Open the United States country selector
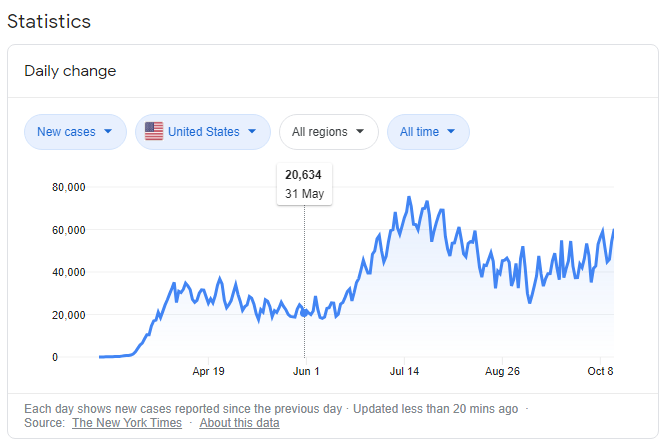Viewport: 671px width, 447px height. click(x=203, y=132)
